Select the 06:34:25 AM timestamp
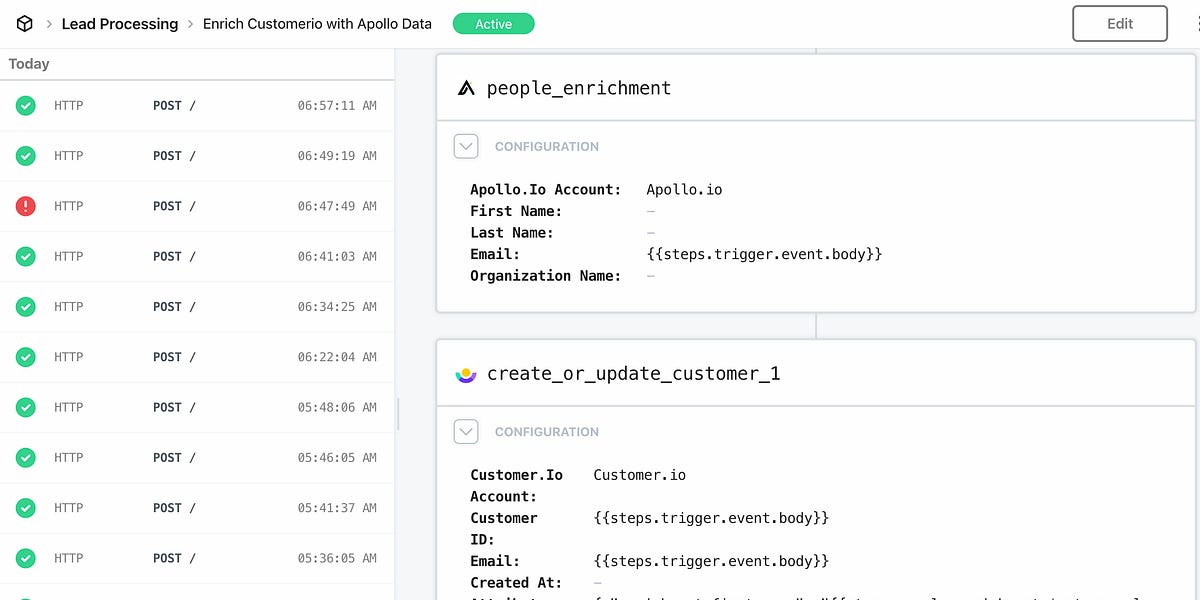This screenshot has width=1200, height=600. coord(337,306)
